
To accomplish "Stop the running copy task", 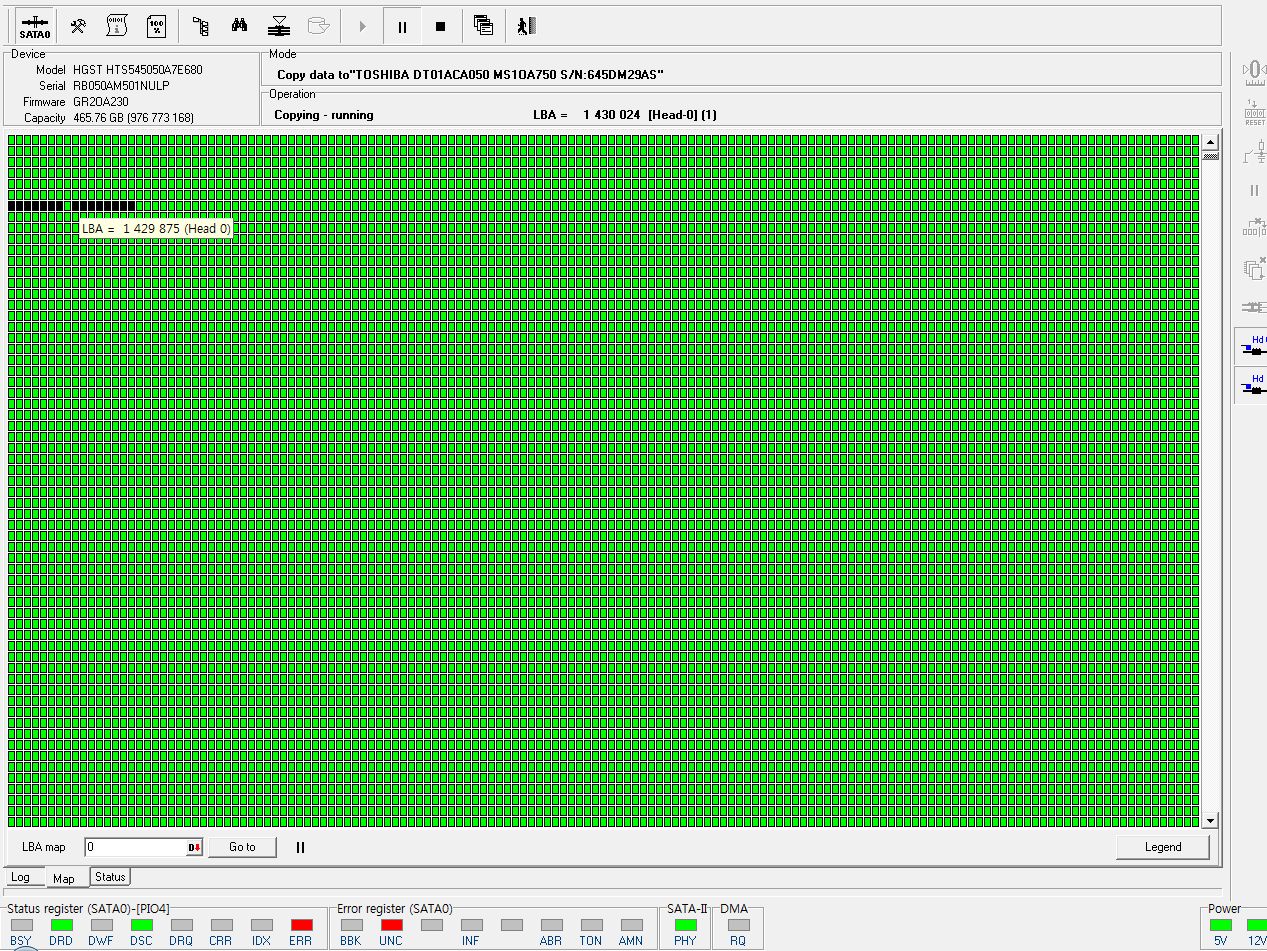I will (x=440, y=27).
